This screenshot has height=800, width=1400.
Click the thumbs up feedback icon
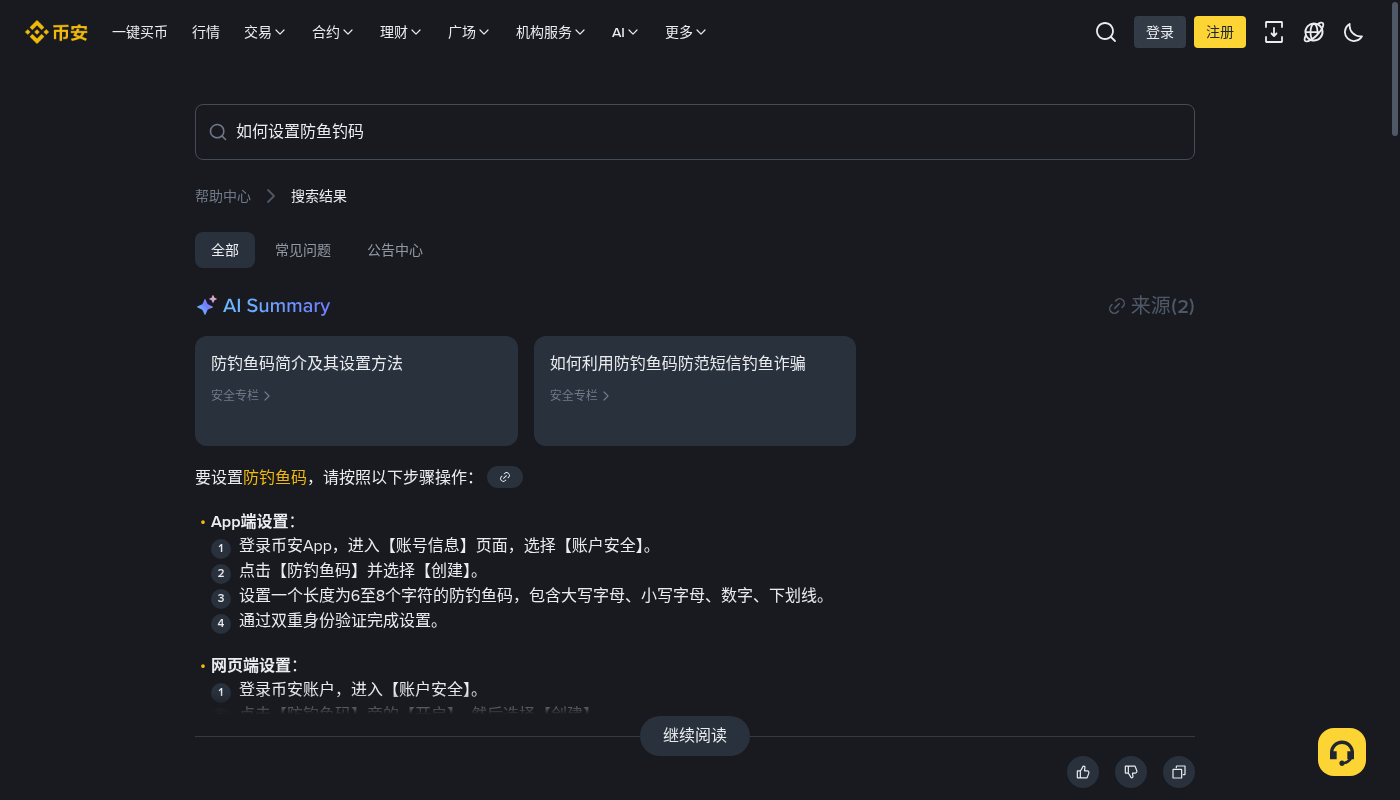click(x=1083, y=772)
